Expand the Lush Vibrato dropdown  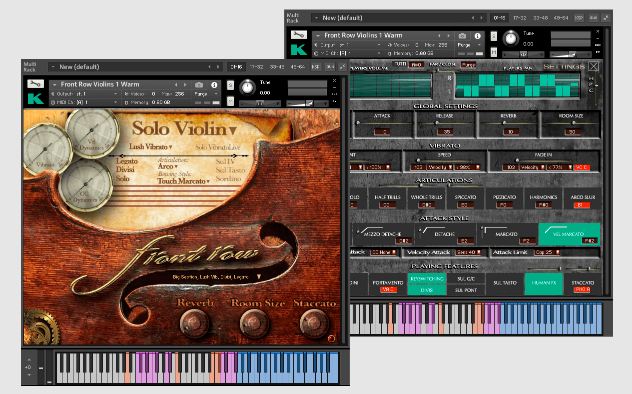150,147
